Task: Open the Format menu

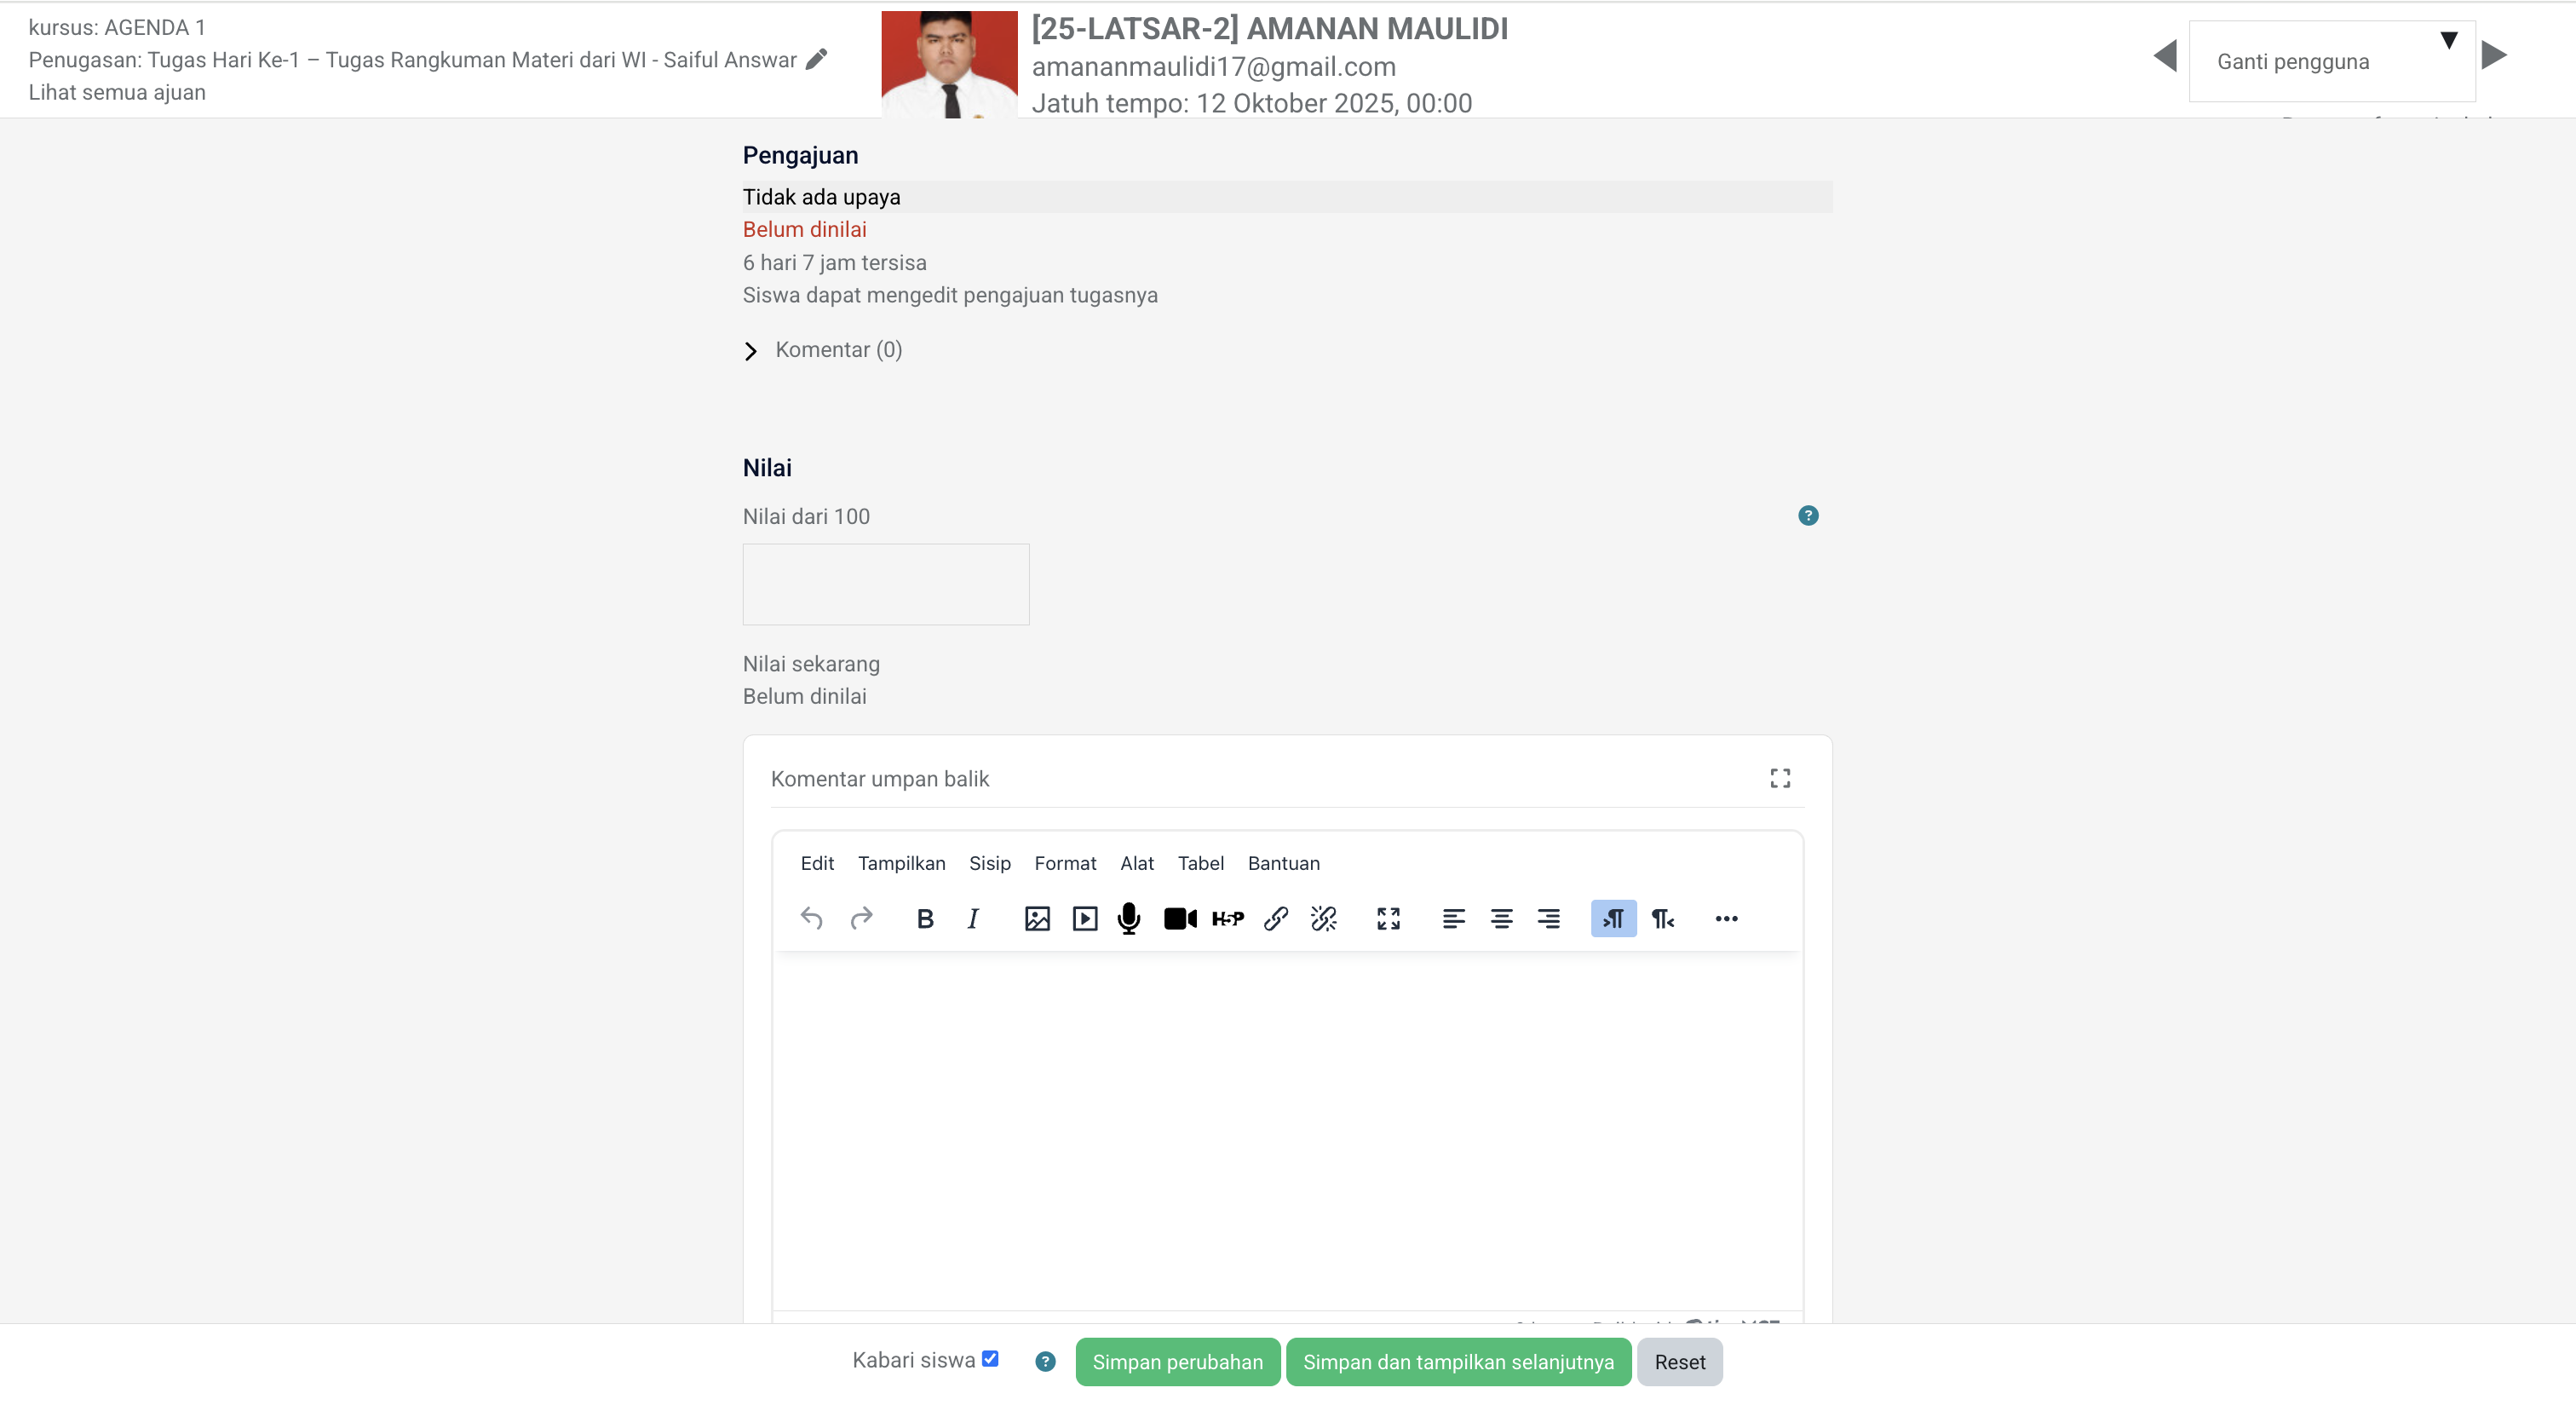Action: coord(1064,863)
